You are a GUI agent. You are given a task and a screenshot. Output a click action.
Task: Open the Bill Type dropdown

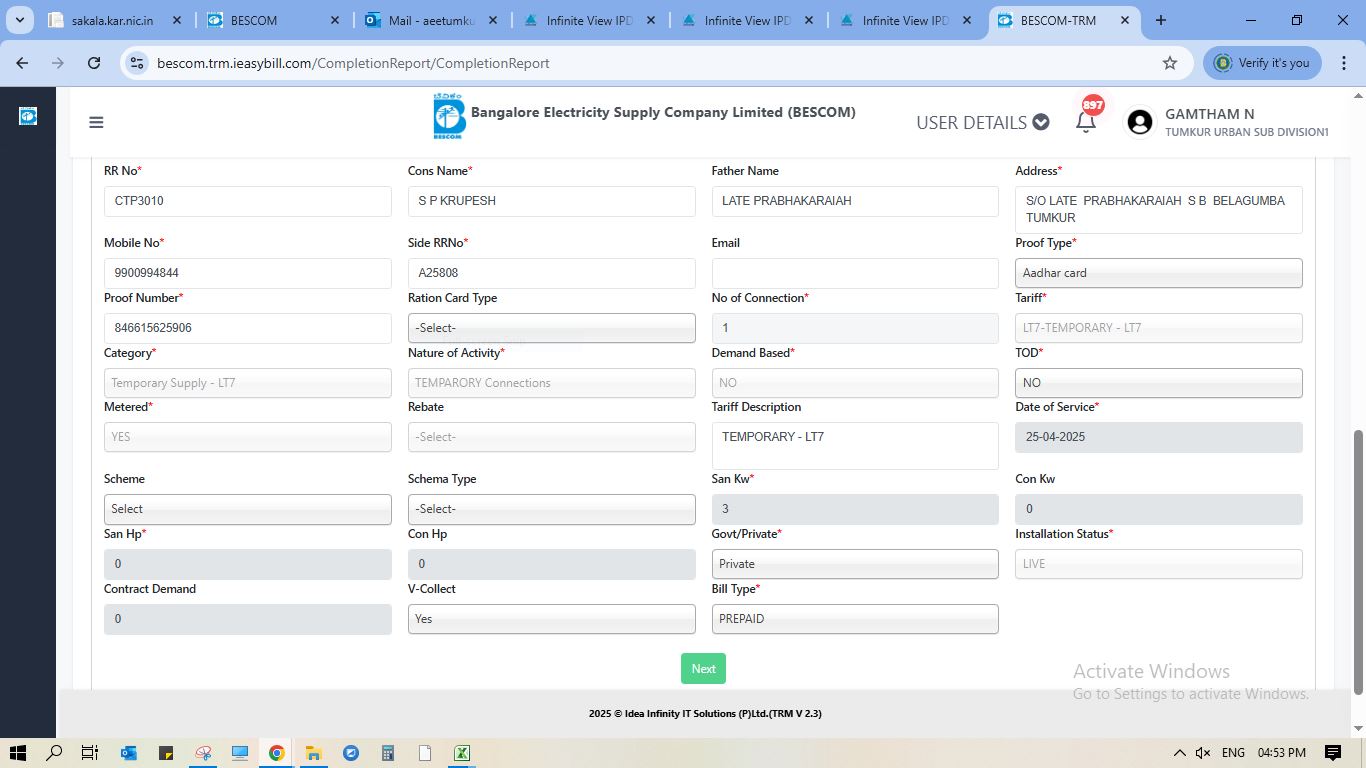pos(854,619)
